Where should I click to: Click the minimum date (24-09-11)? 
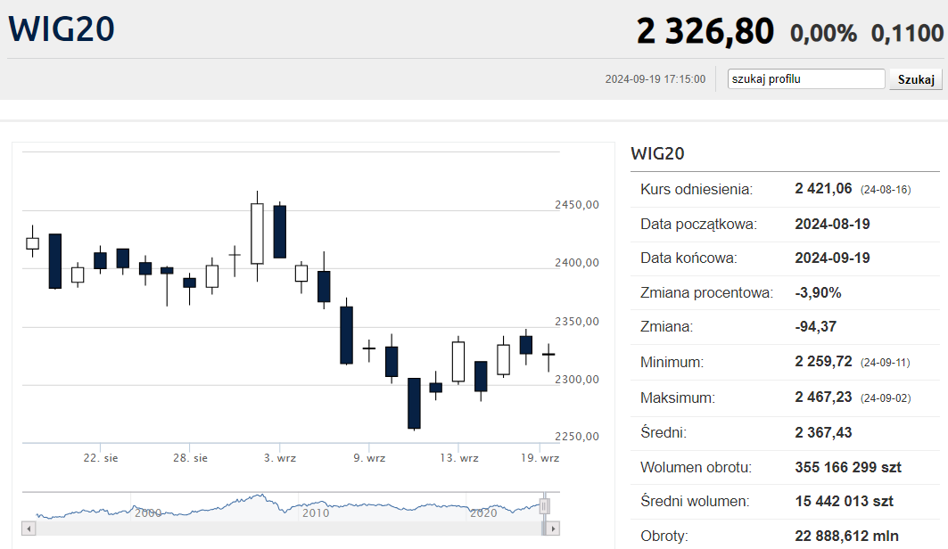886,363
